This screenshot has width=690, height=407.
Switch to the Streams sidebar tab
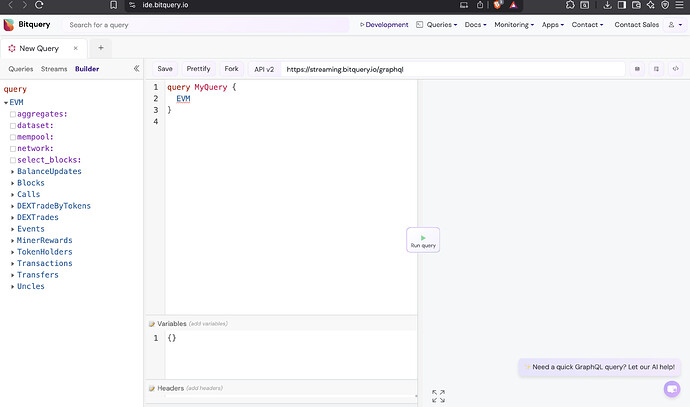[54, 69]
